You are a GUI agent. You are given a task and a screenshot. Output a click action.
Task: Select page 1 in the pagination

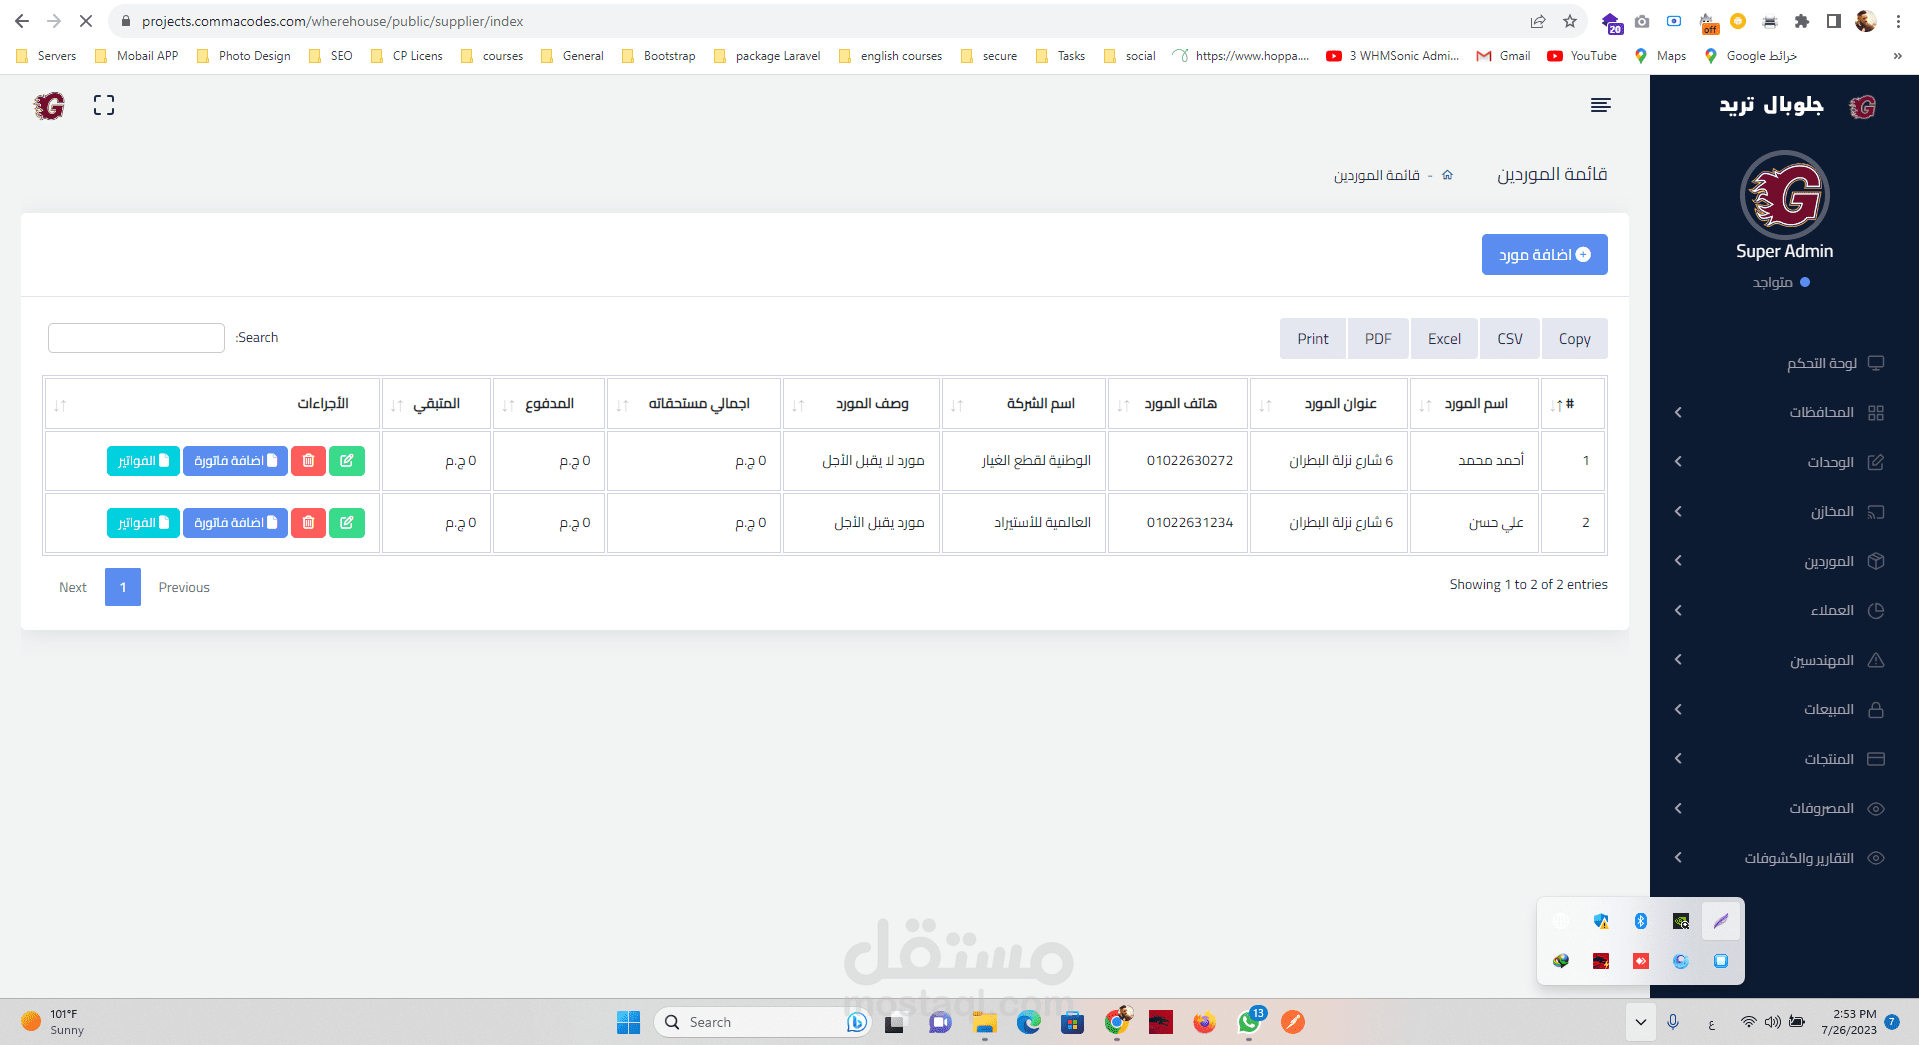(x=123, y=587)
